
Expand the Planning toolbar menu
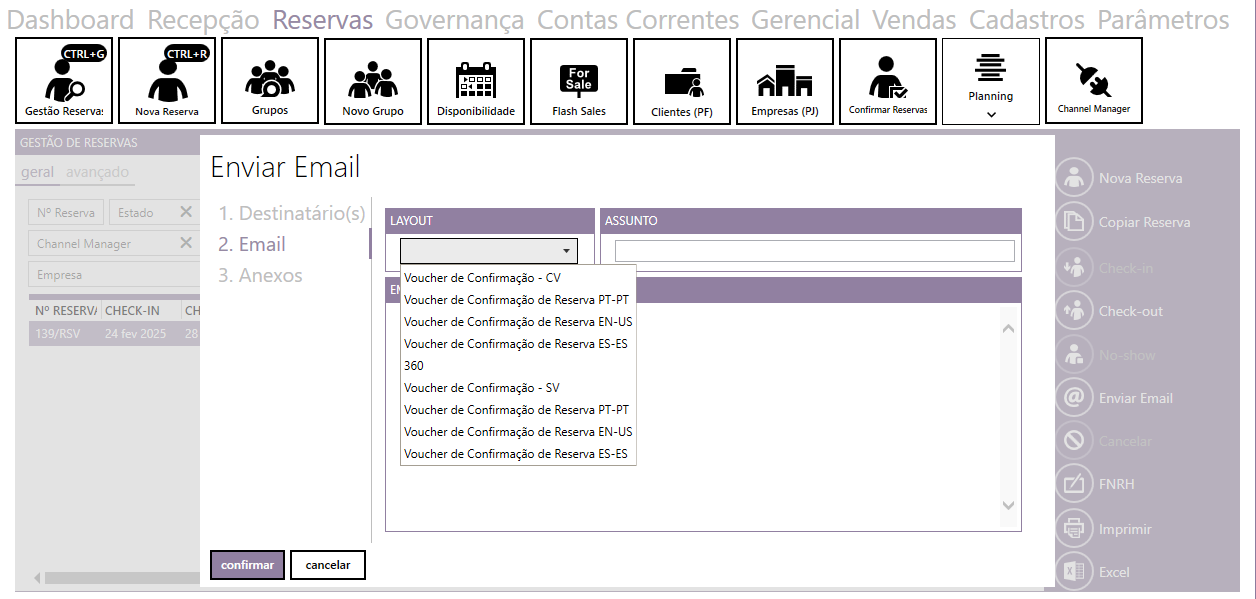[991, 114]
